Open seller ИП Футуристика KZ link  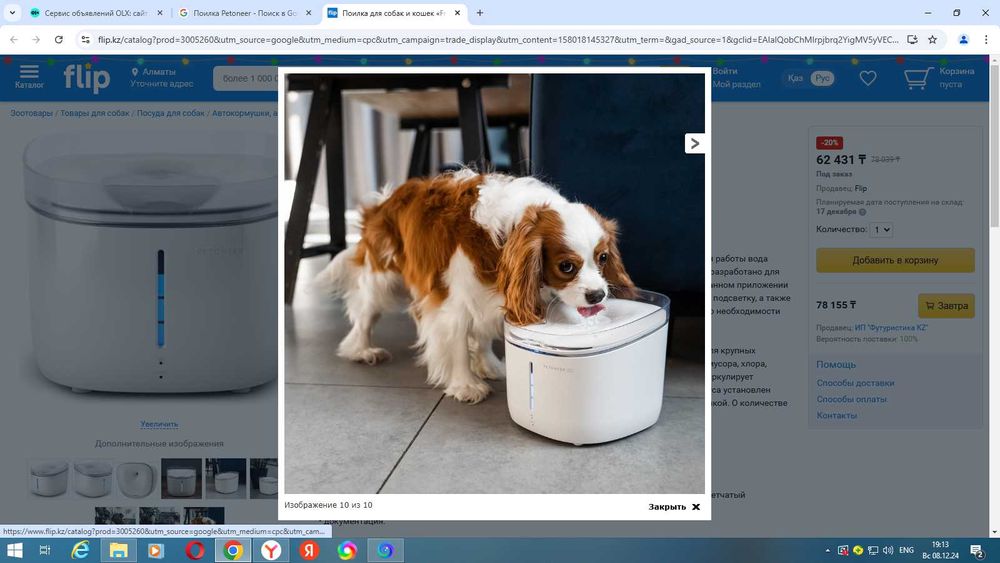pyautogui.click(x=891, y=328)
